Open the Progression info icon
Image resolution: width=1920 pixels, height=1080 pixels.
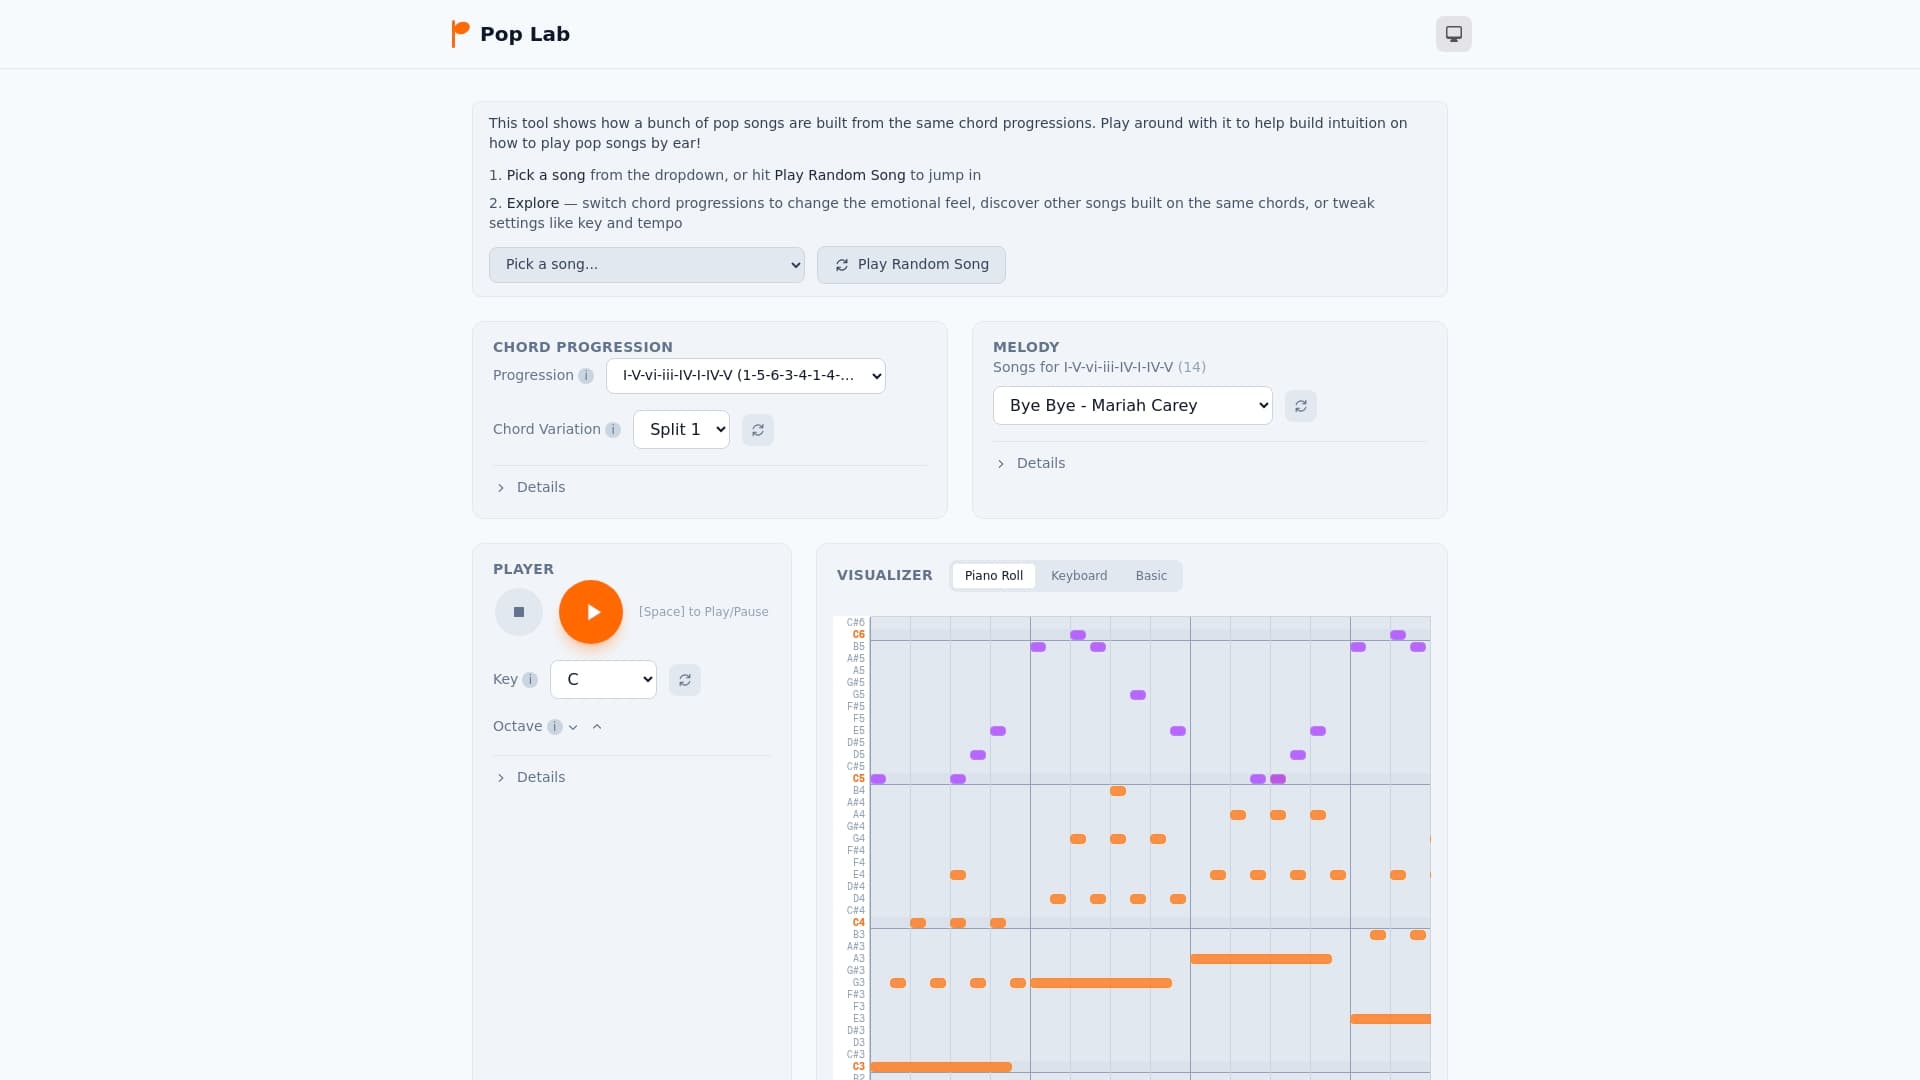click(x=586, y=376)
